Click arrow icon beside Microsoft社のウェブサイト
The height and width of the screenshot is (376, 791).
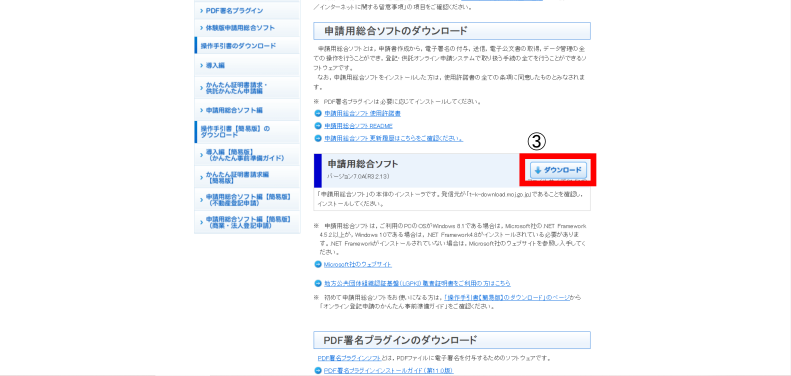[x=318, y=264]
